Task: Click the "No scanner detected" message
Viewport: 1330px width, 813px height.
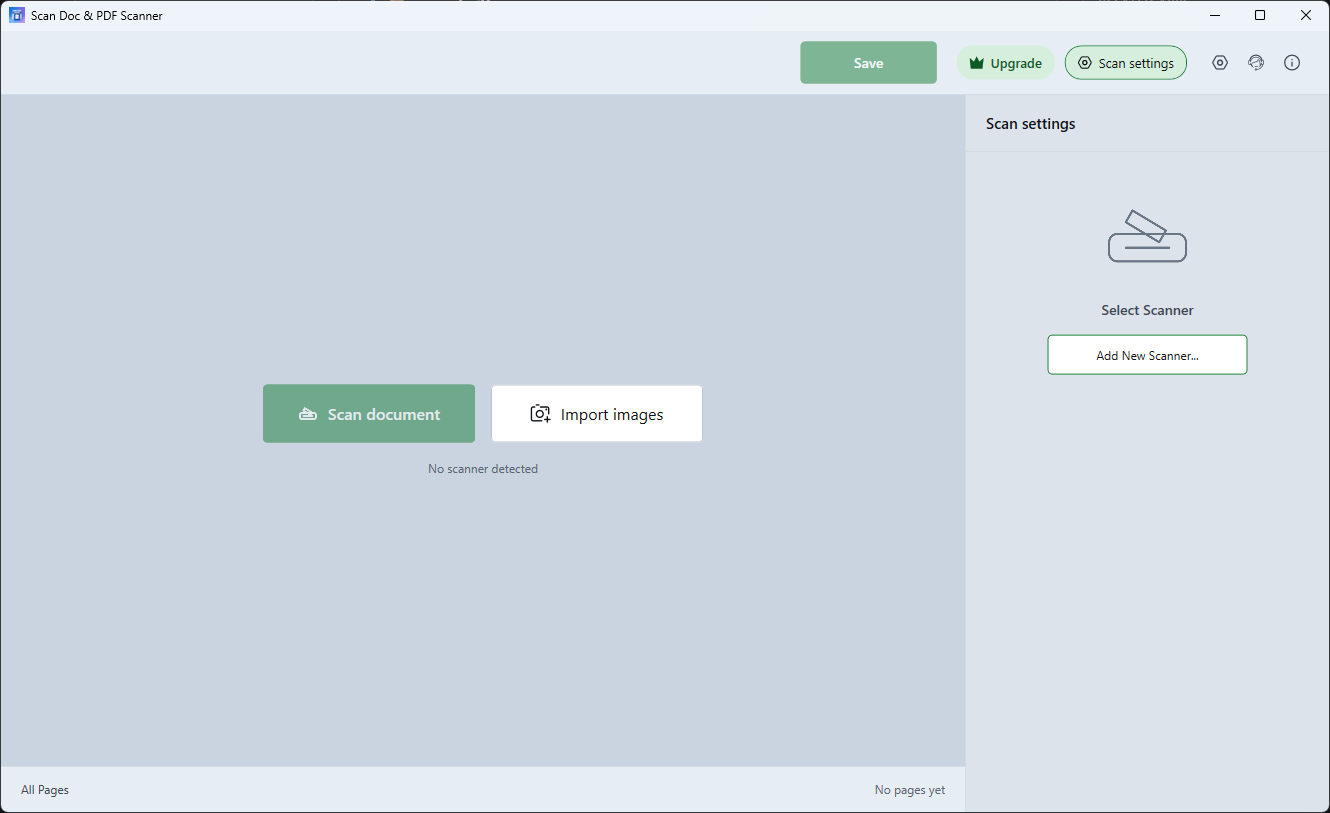Action: (x=483, y=469)
